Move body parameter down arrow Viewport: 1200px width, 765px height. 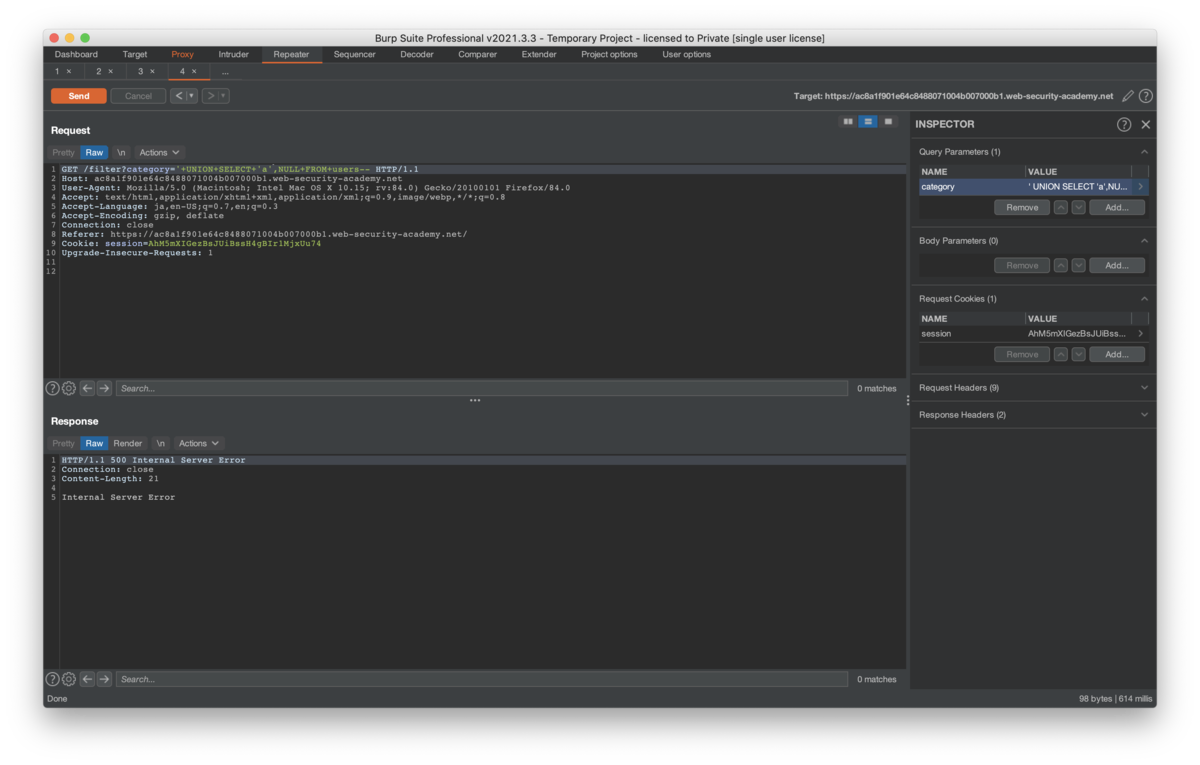tap(1078, 265)
